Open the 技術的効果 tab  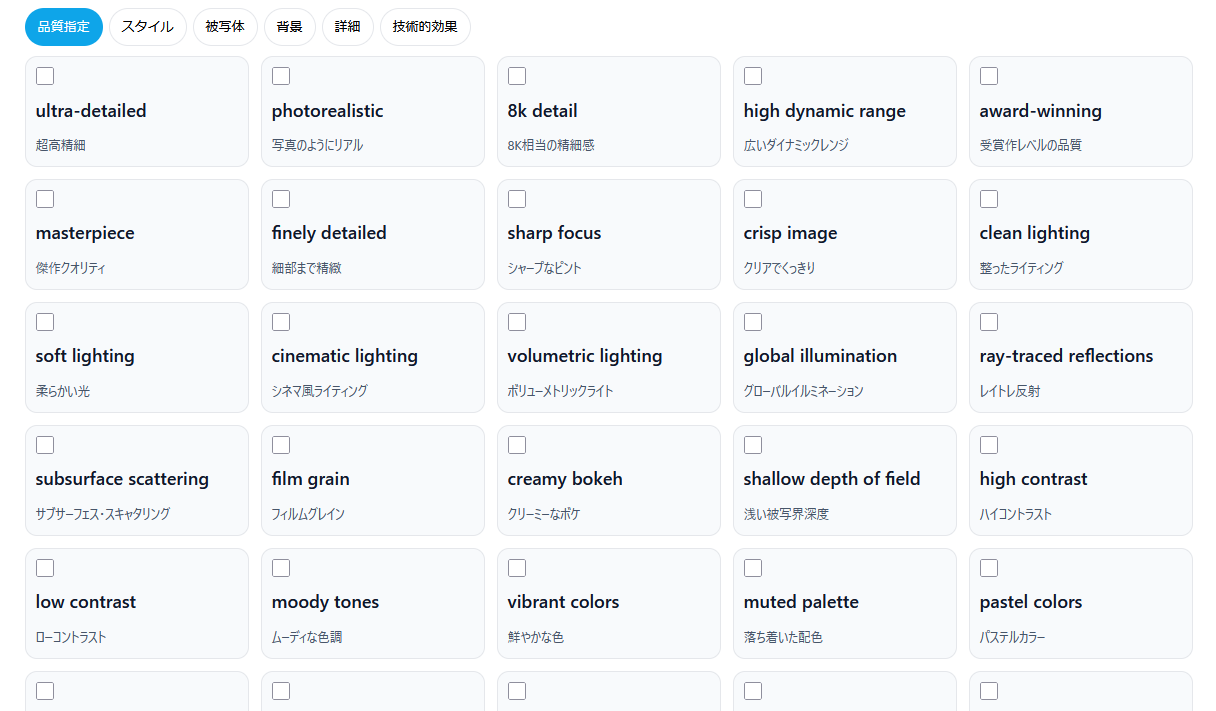425,27
